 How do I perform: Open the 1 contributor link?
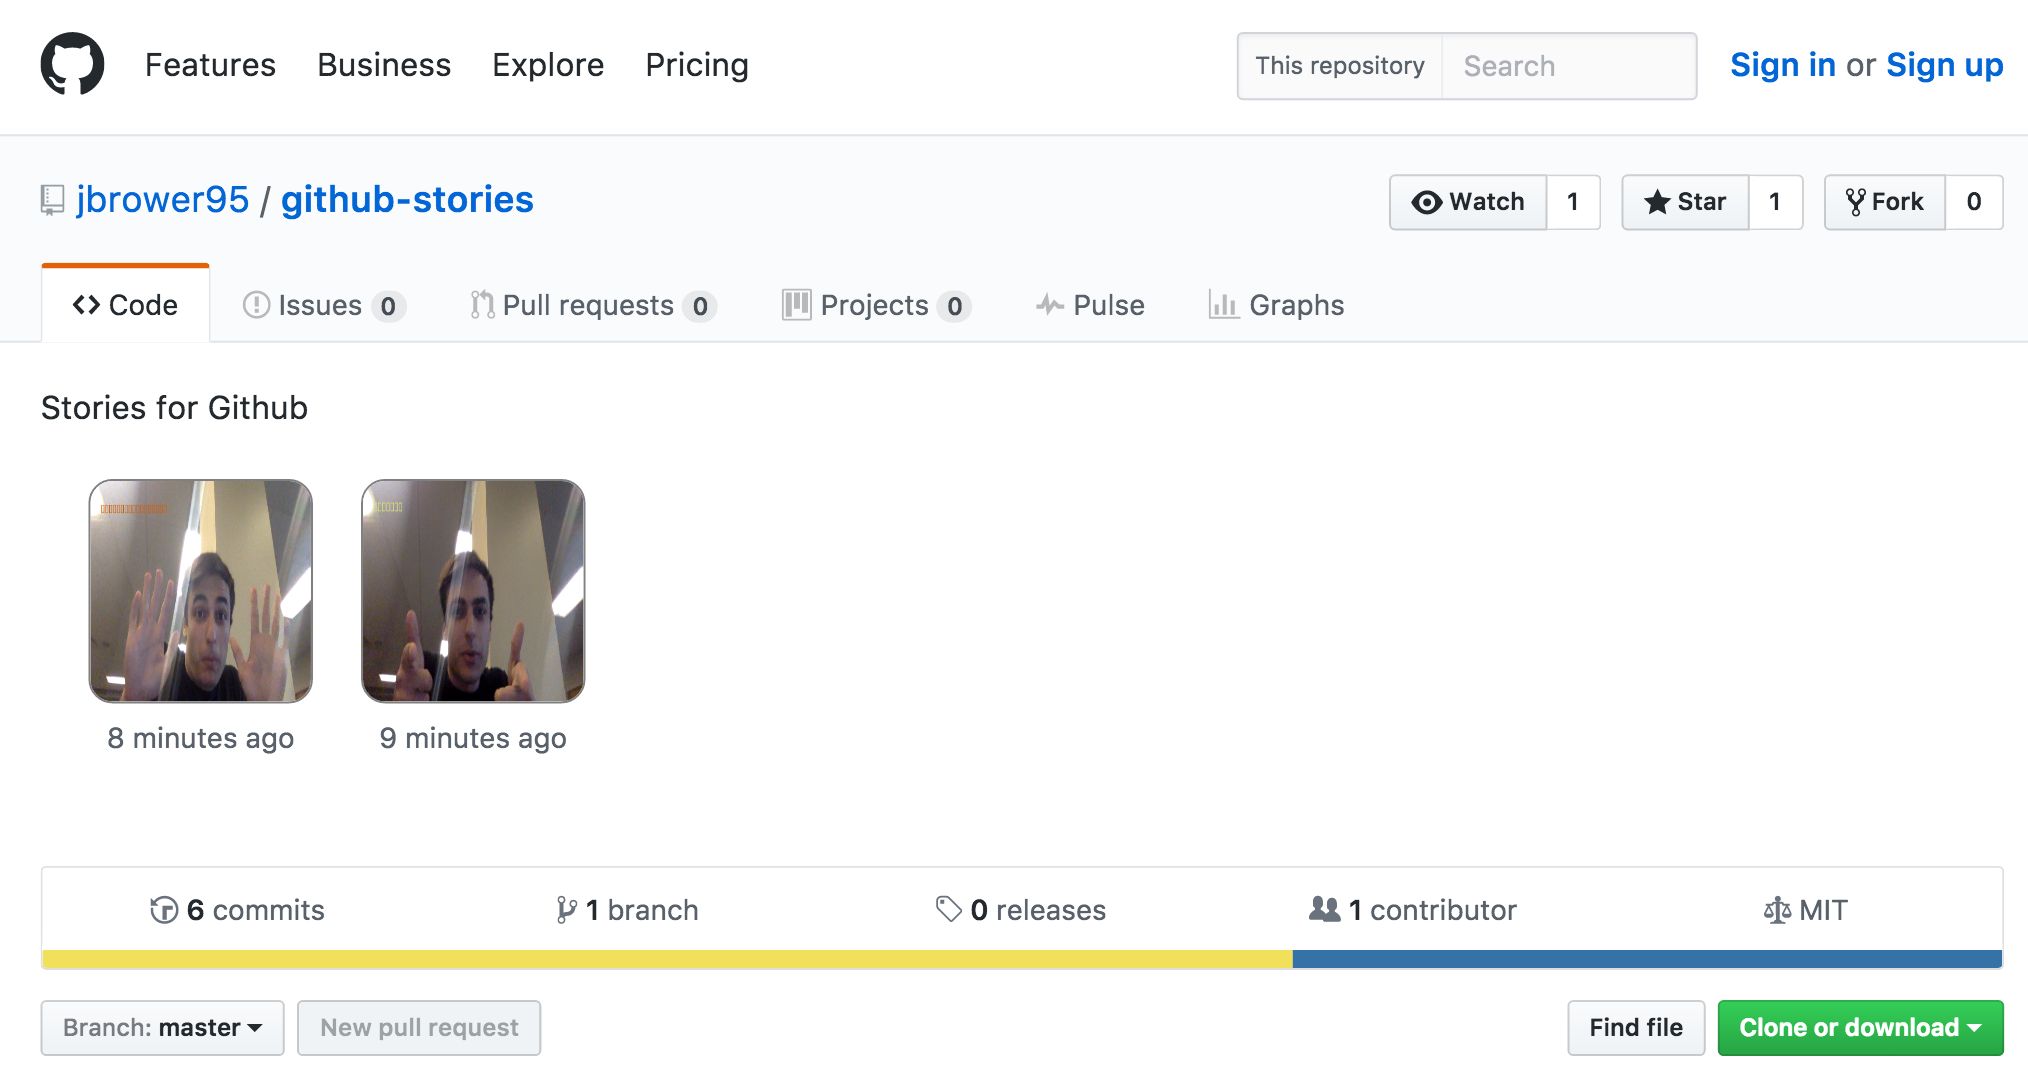click(1413, 910)
